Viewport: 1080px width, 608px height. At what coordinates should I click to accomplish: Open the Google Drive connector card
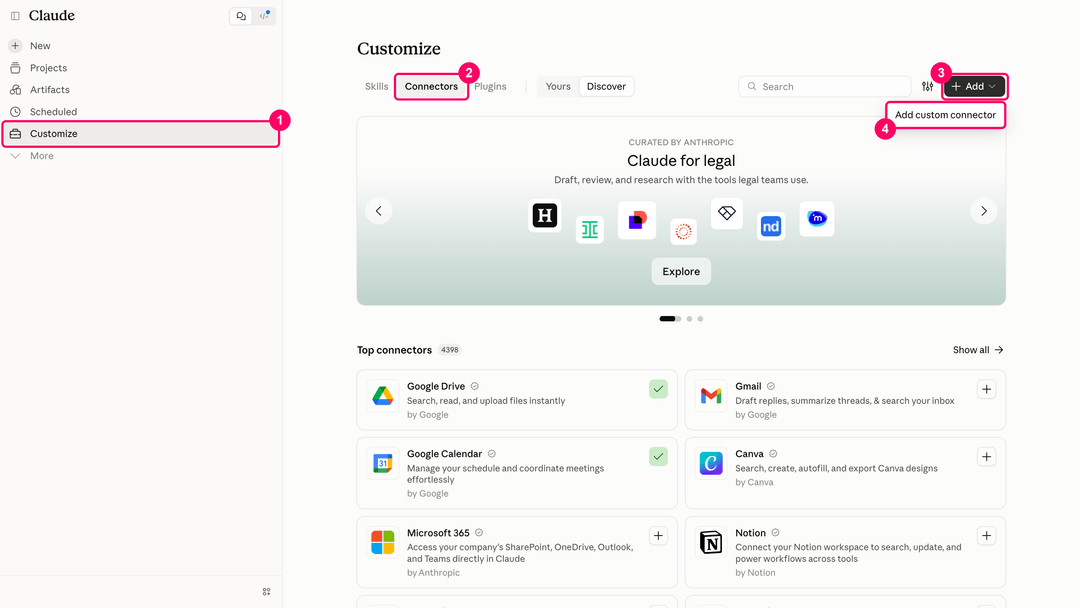tap(517, 400)
